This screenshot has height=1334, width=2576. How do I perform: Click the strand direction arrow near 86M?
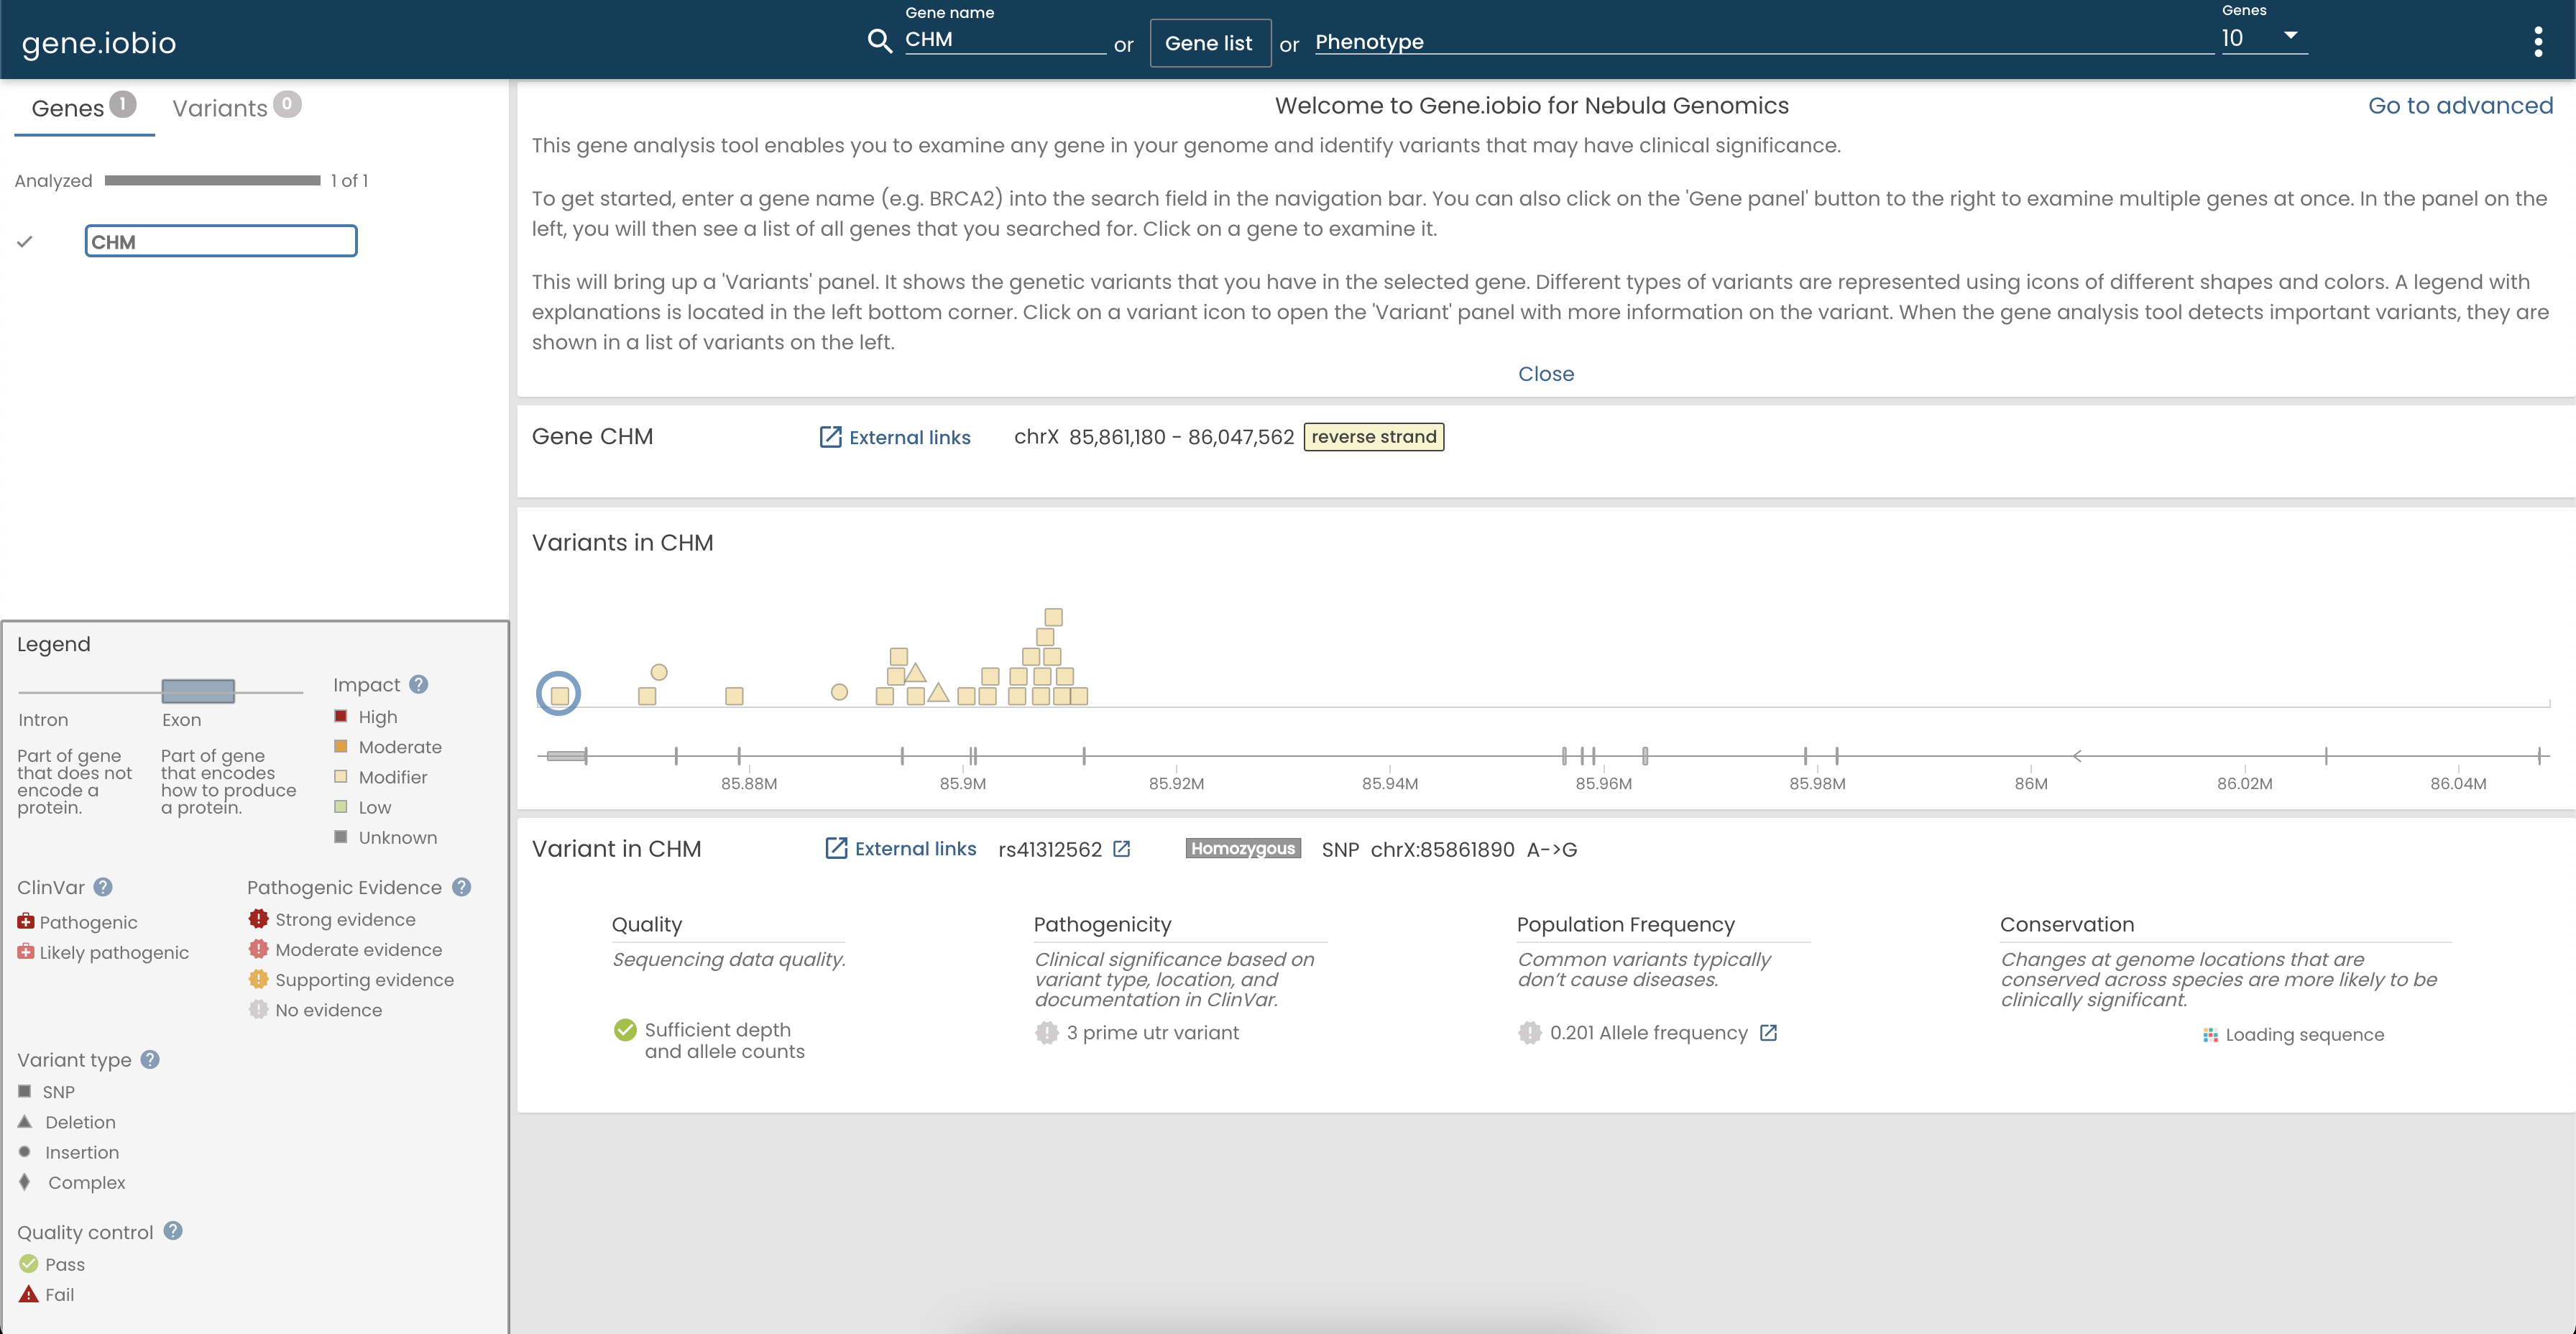2078,756
